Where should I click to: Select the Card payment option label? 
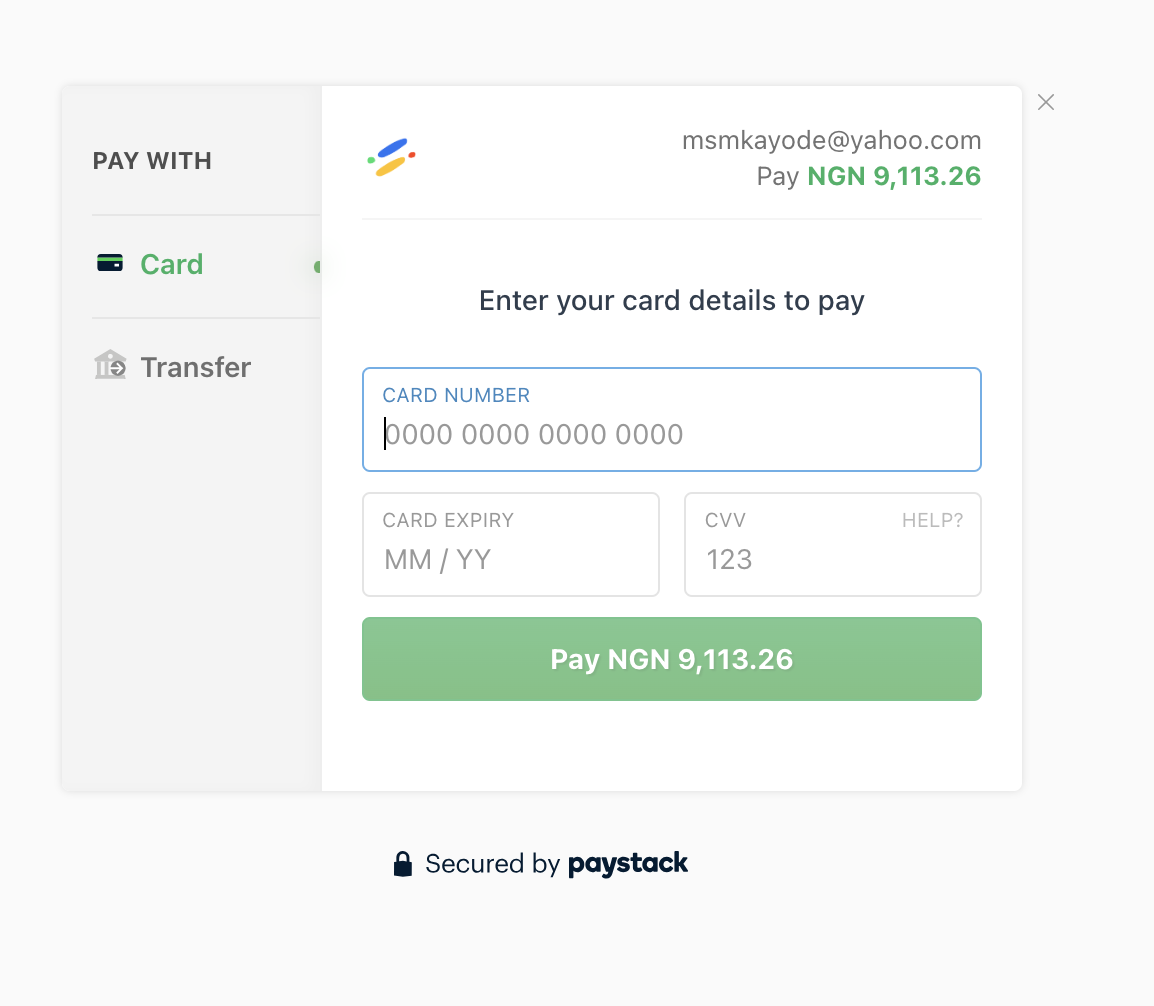click(171, 264)
